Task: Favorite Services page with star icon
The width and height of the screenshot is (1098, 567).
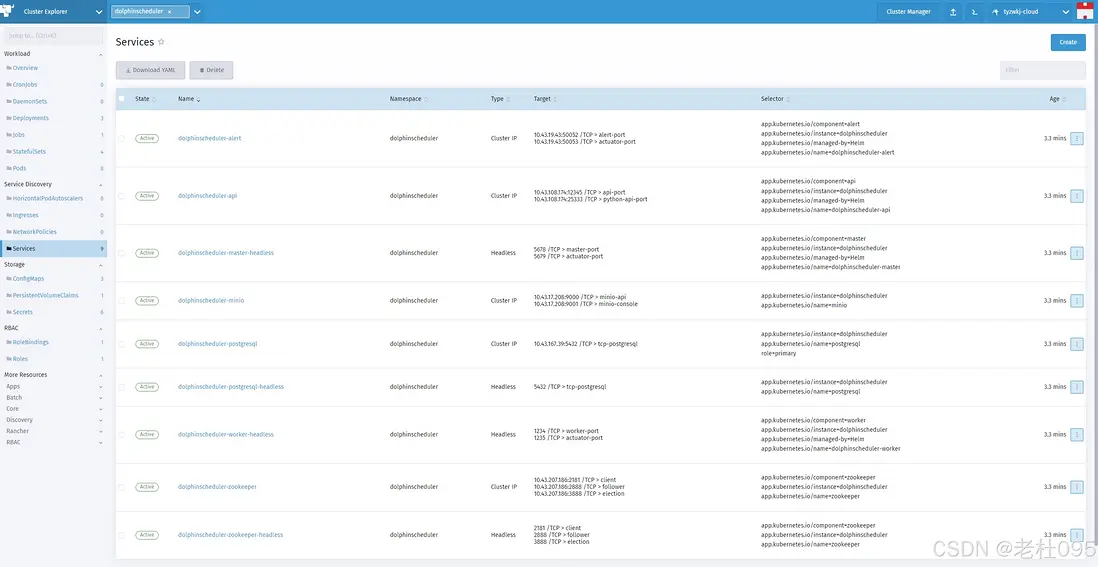Action: [162, 42]
